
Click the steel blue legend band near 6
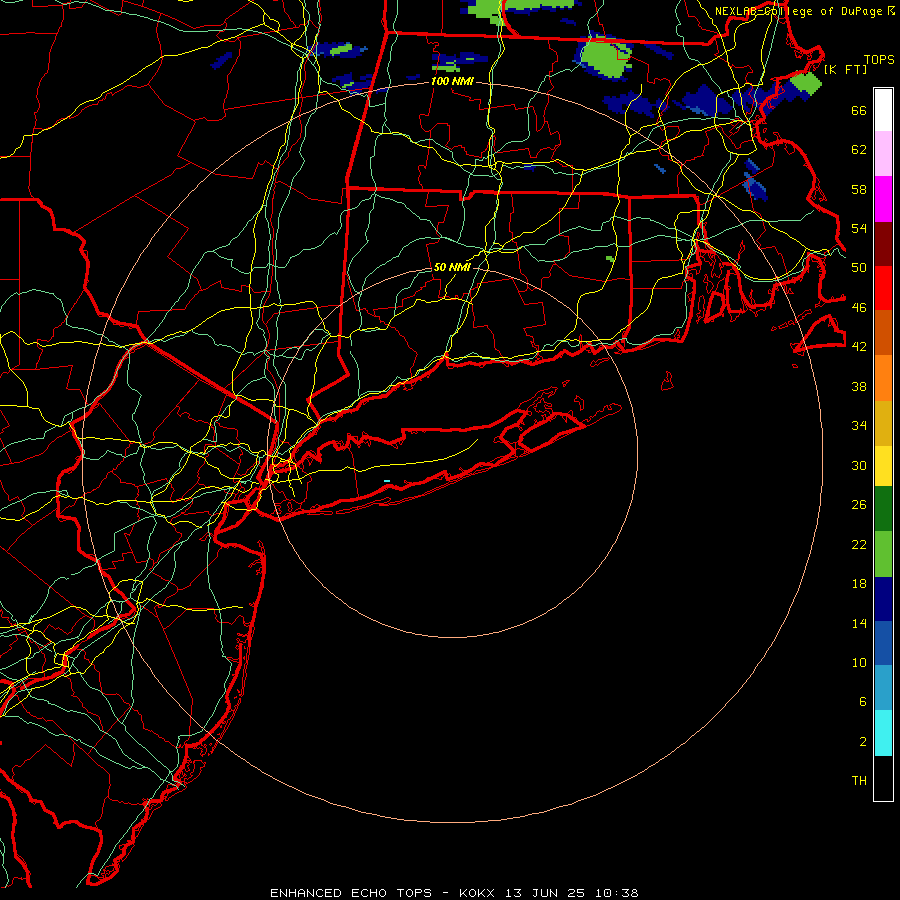(x=883, y=688)
